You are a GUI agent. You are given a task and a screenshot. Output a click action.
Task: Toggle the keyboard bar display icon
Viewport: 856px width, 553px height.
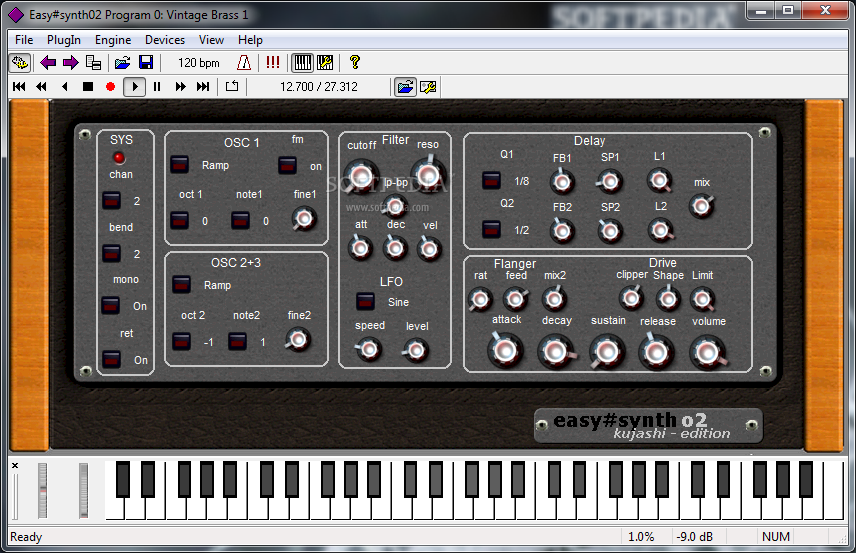point(302,63)
